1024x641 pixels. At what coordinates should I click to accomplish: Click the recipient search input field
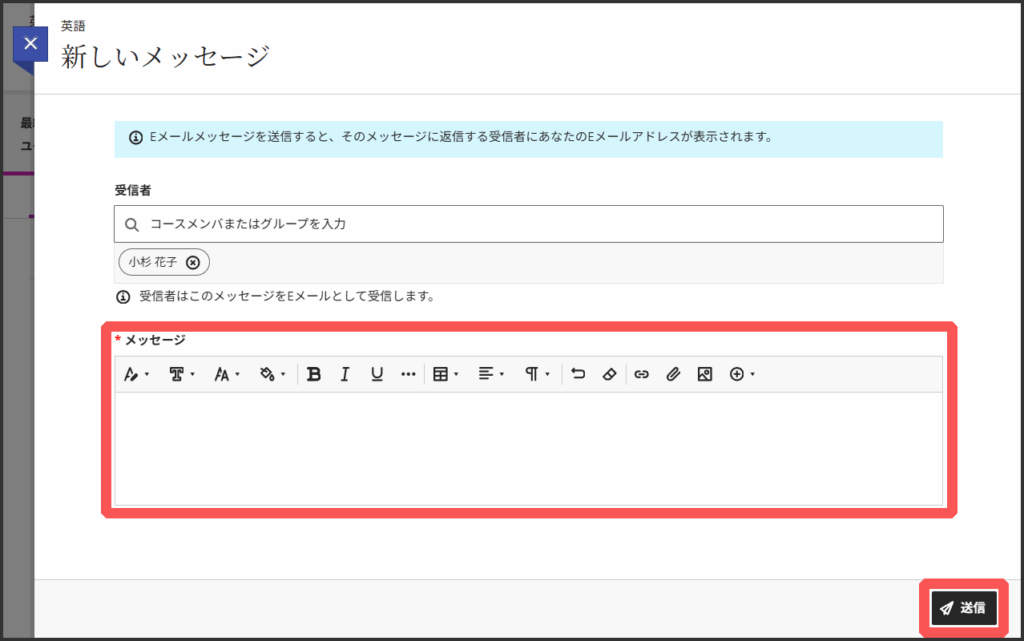pyautogui.click(x=540, y=224)
